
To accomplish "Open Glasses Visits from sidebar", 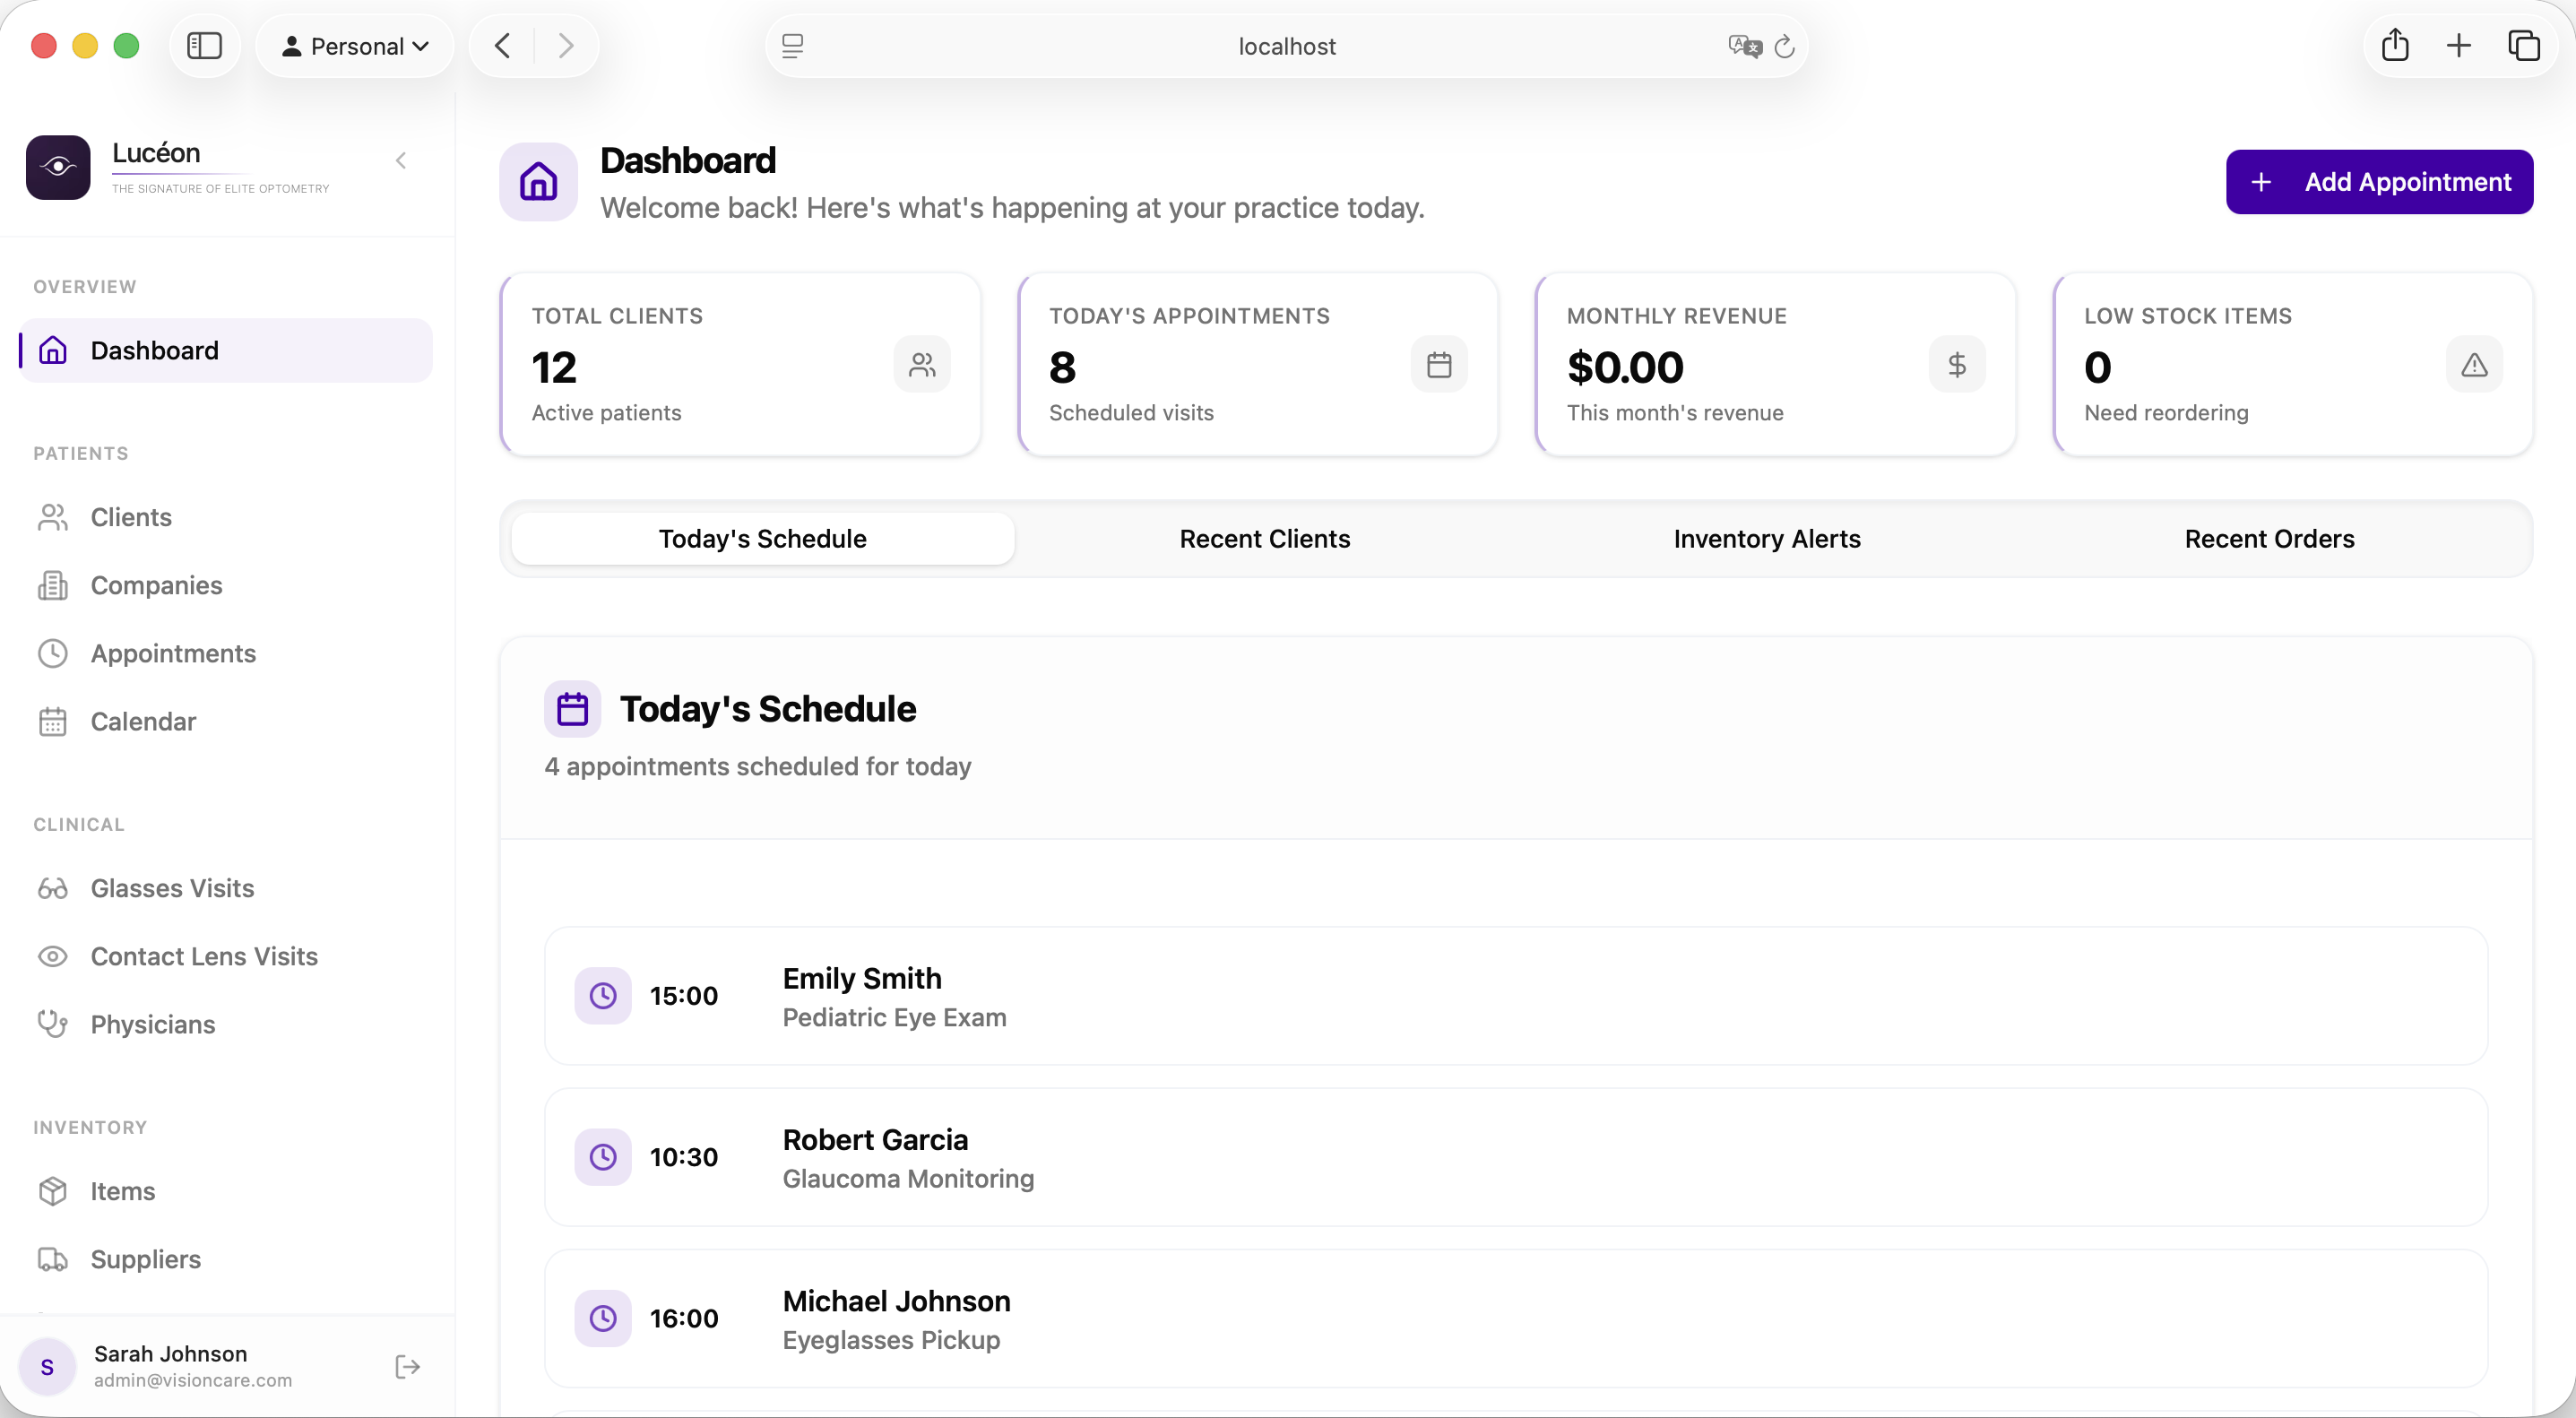I will [172, 888].
